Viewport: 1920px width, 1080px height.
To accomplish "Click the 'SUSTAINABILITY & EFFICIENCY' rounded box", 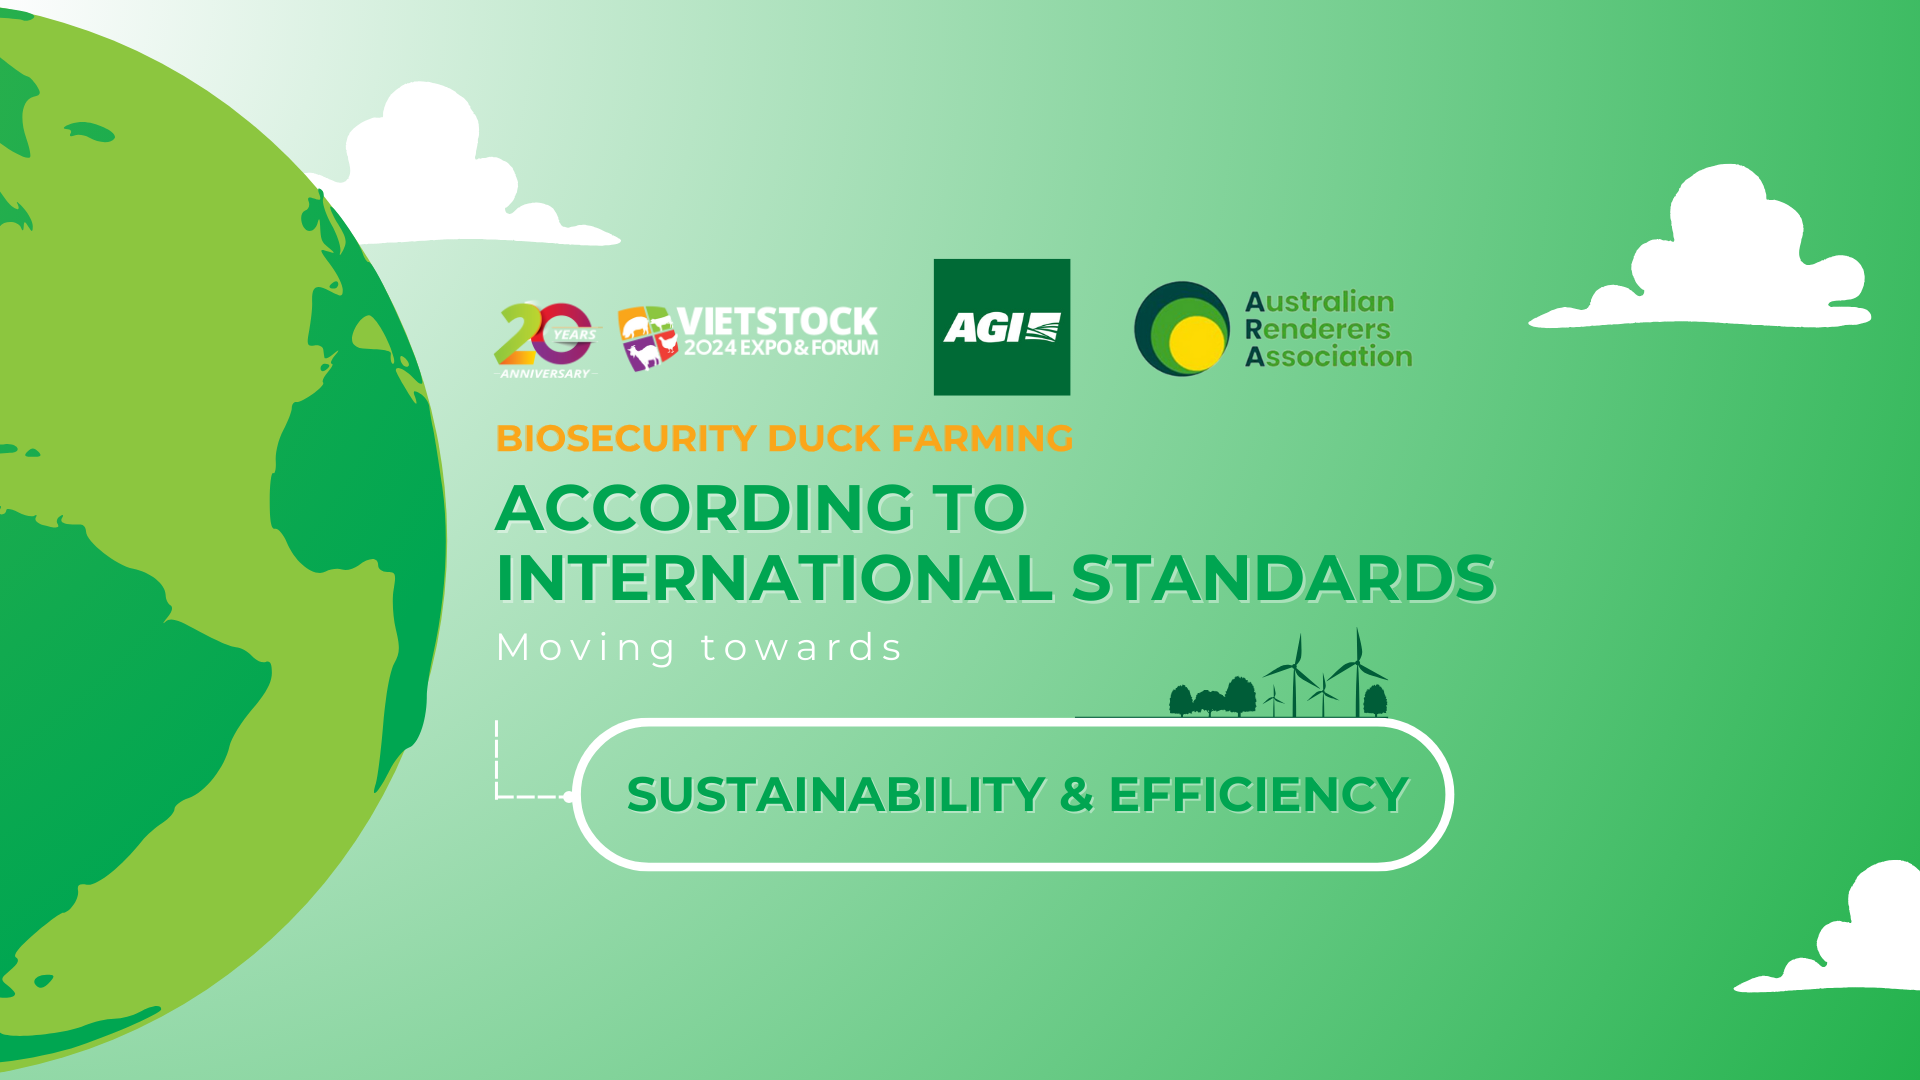I will (x=1013, y=794).
